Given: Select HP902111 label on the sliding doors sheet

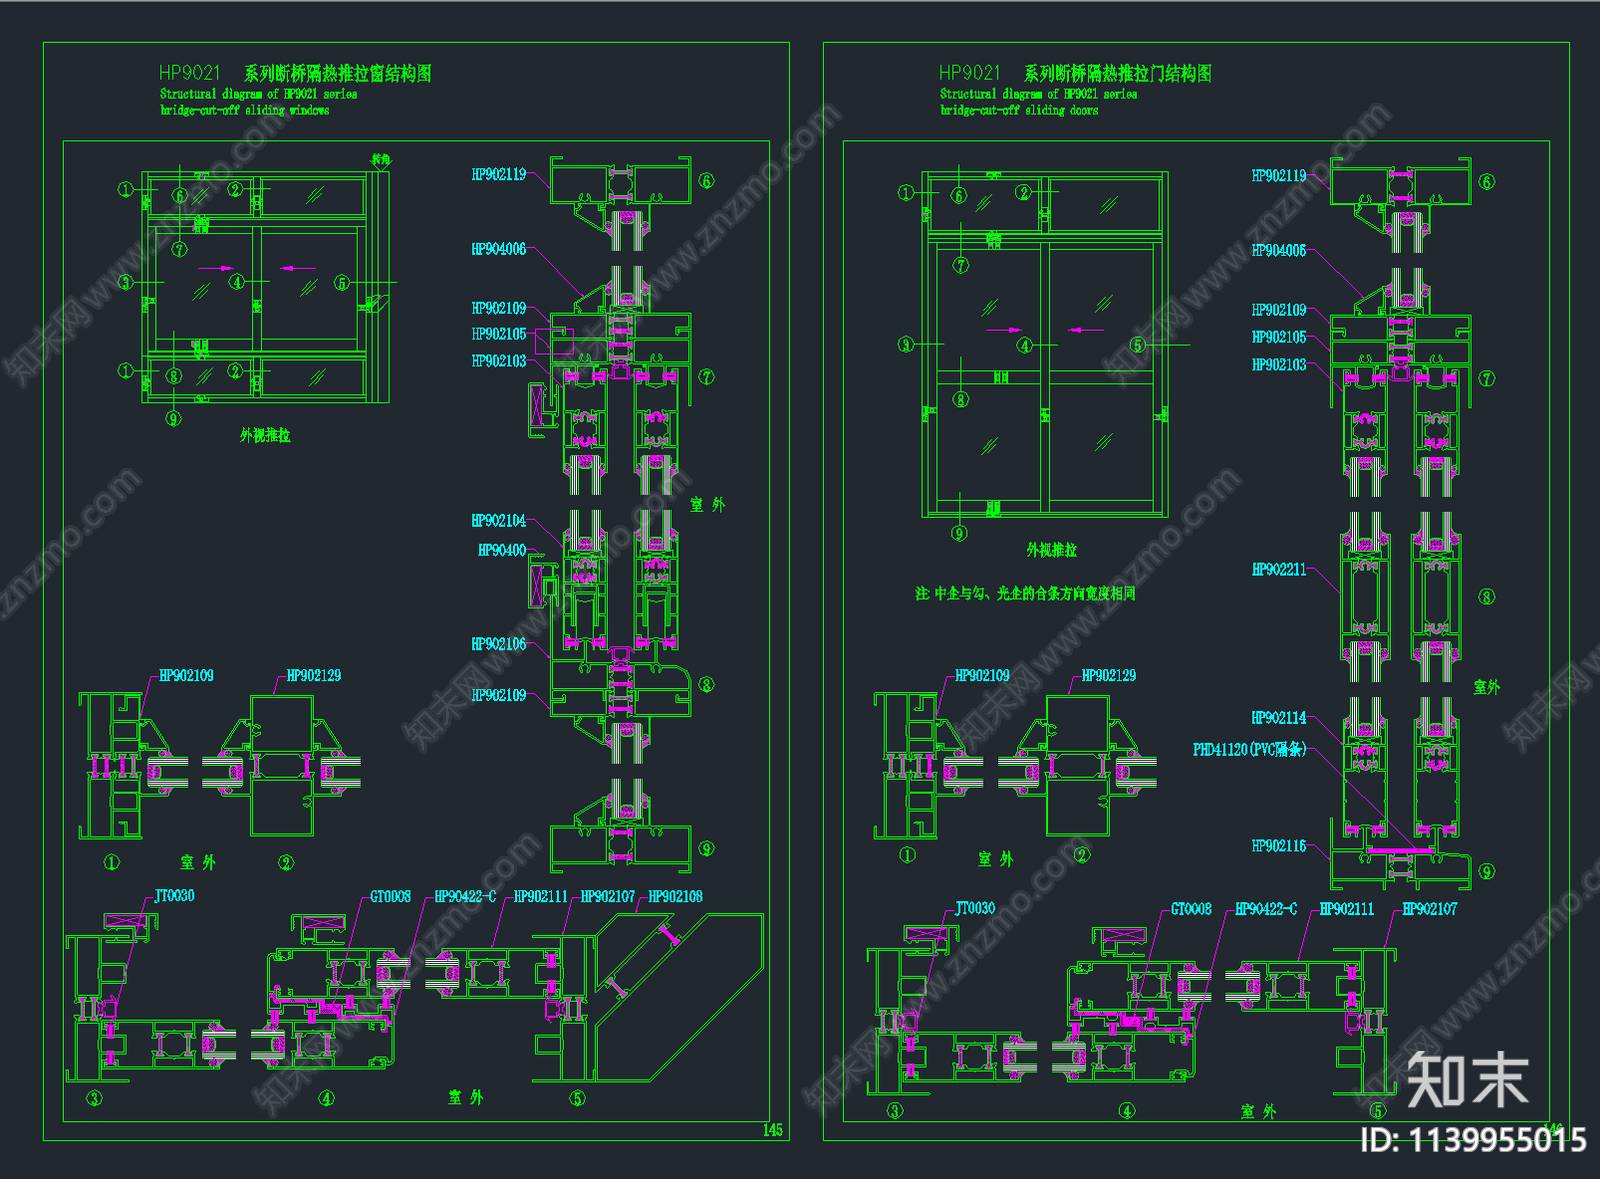Looking at the screenshot, I should [x=1347, y=909].
